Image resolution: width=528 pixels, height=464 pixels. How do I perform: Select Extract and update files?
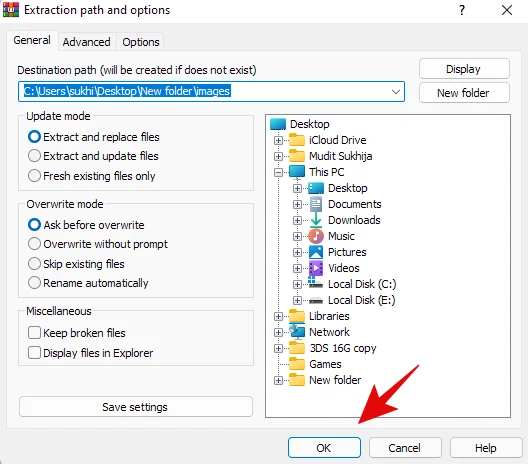pyautogui.click(x=93, y=156)
